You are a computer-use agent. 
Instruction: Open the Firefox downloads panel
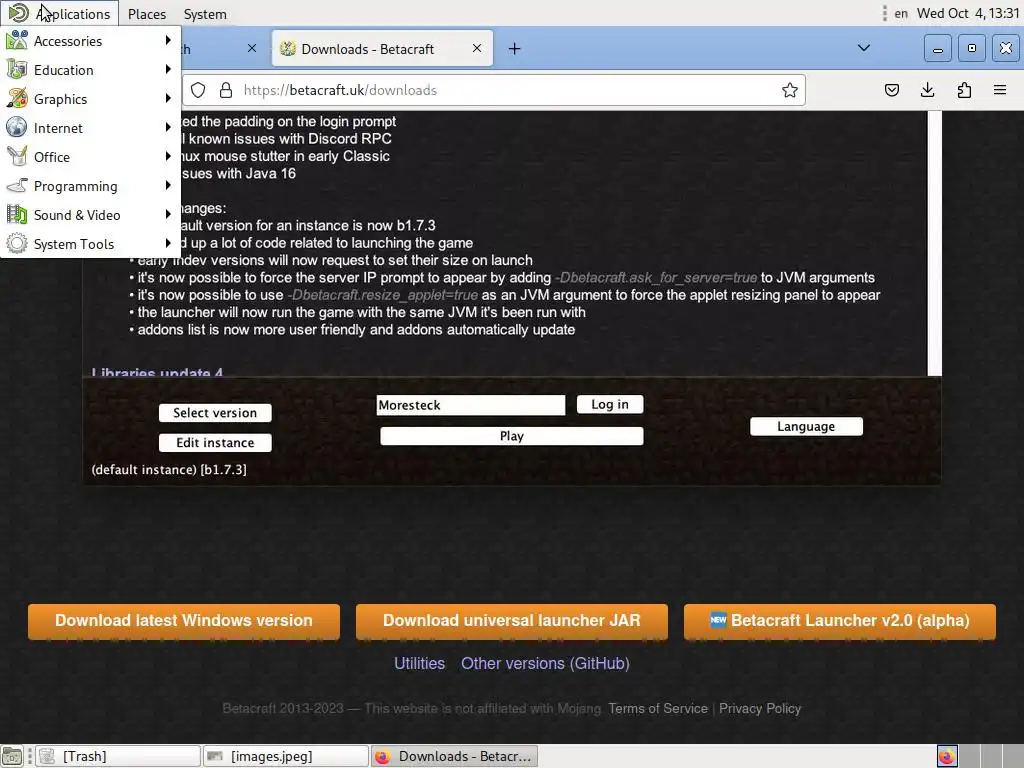[927, 90]
